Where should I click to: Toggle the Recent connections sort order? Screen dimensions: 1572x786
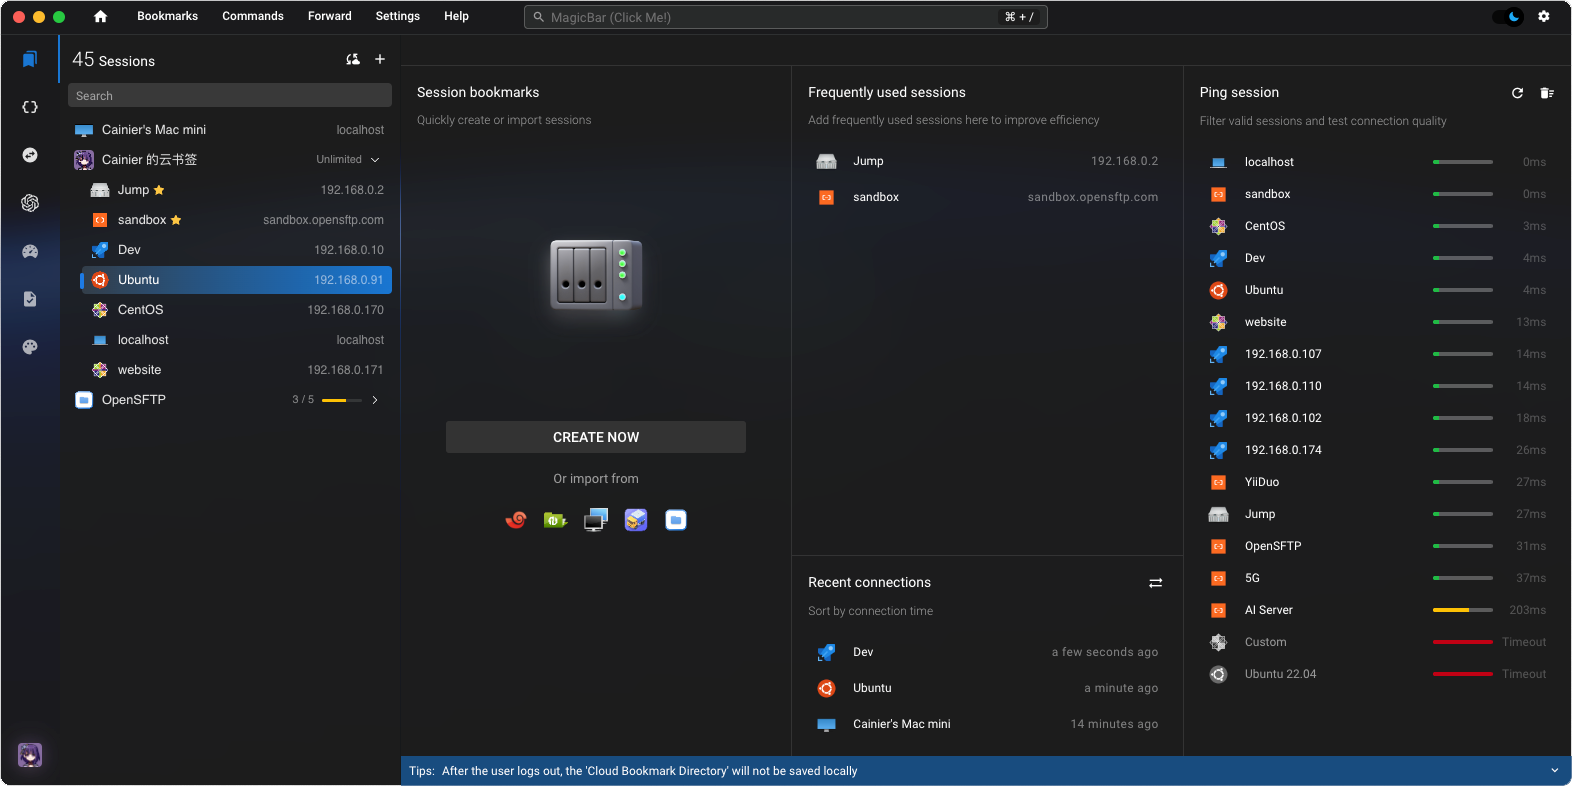[x=1155, y=583]
